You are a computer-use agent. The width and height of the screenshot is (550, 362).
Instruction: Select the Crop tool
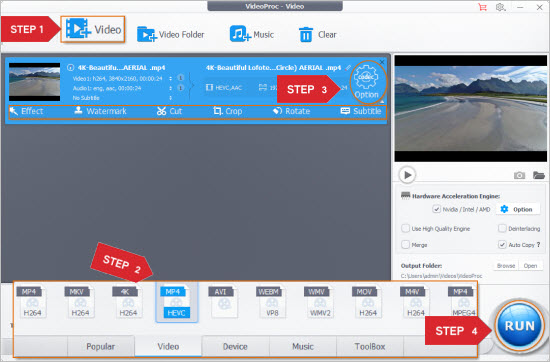pyautogui.click(x=218, y=111)
